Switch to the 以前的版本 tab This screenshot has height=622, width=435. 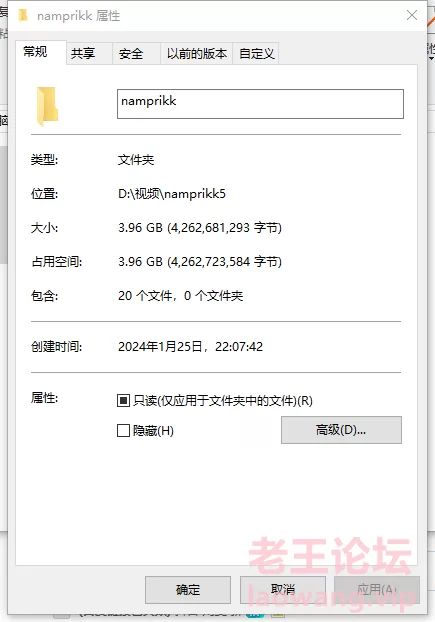click(196, 53)
